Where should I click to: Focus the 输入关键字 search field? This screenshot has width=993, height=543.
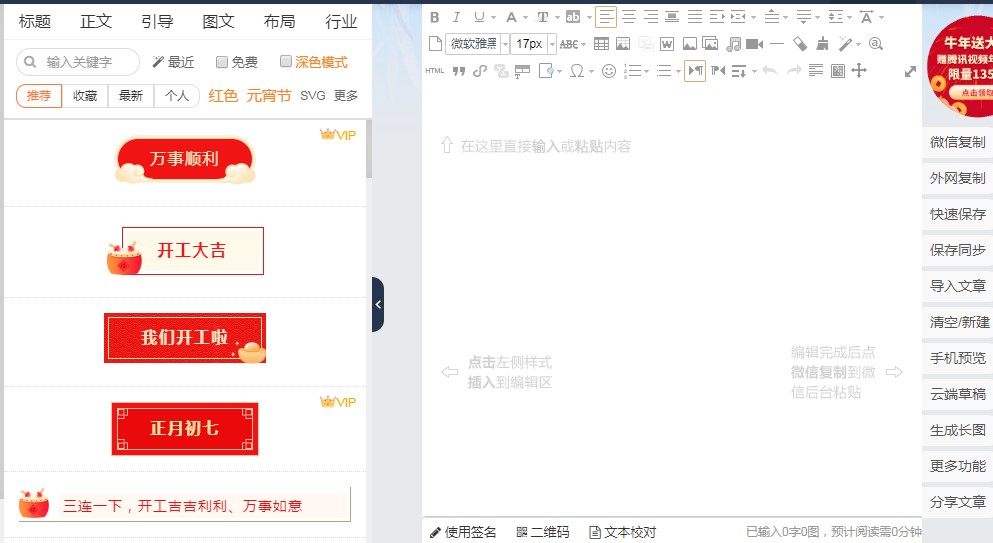coord(78,62)
